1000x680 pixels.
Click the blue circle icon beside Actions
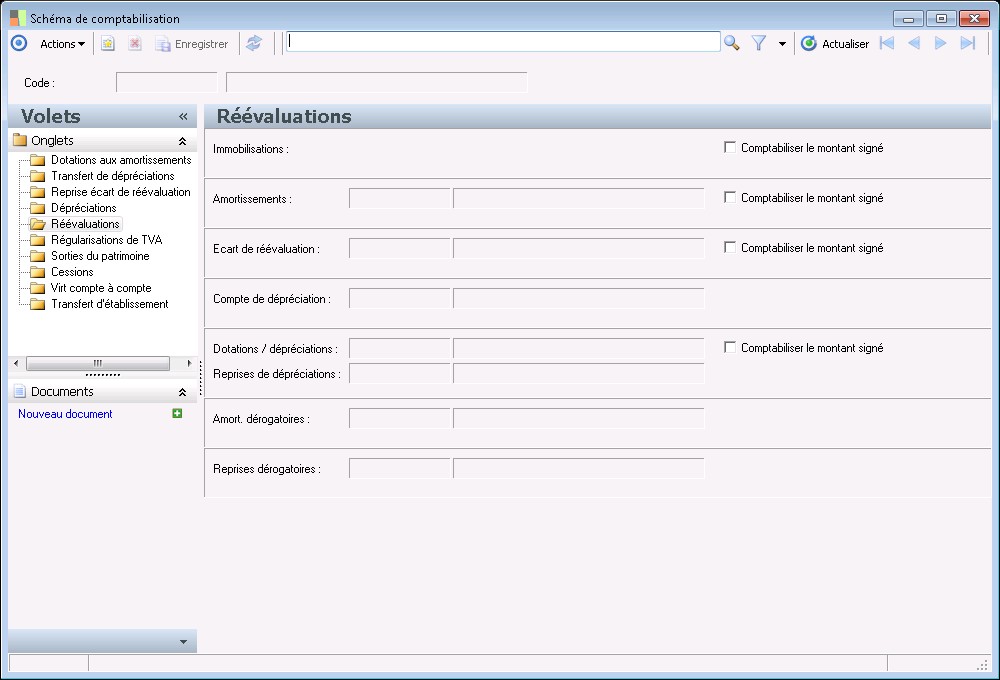[x=19, y=43]
